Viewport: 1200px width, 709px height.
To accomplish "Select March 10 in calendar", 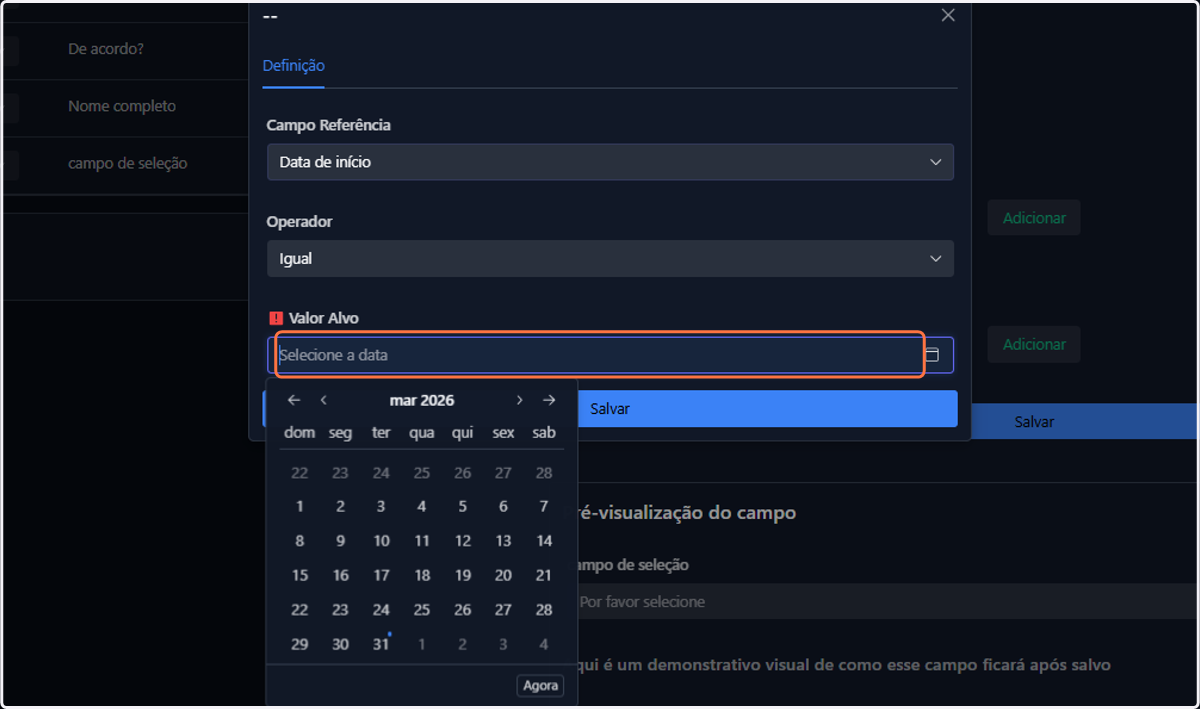I will point(381,541).
